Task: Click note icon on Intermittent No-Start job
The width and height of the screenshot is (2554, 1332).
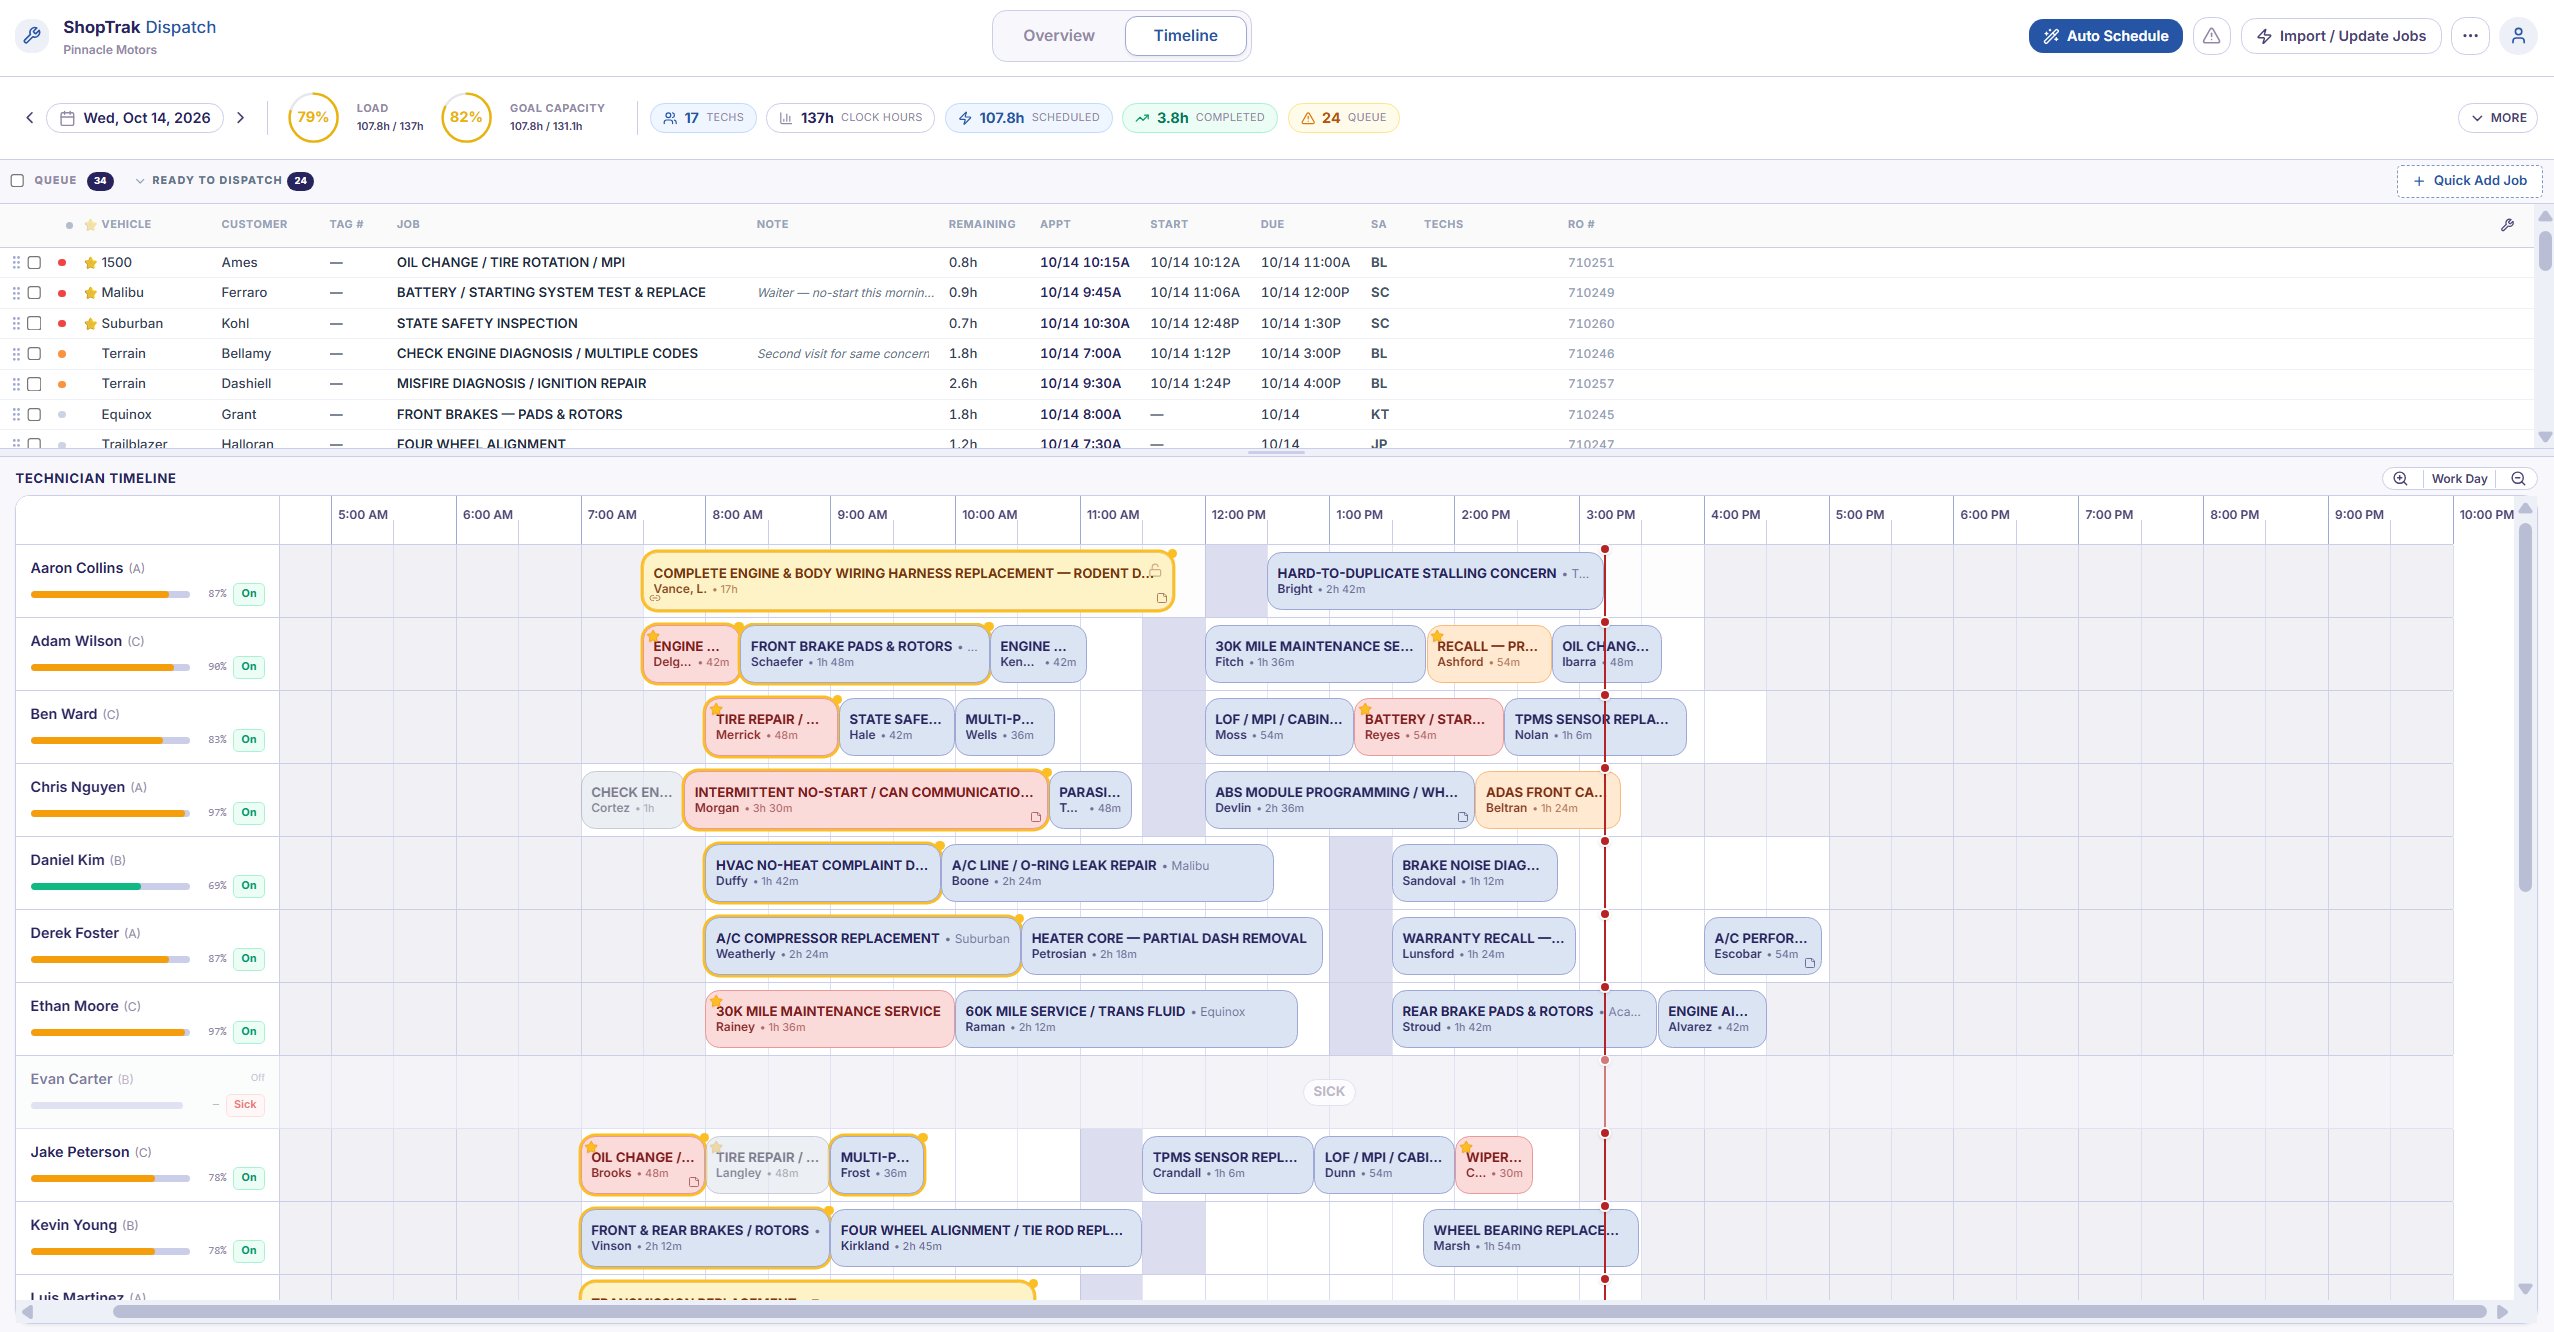Action: click(1036, 817)
